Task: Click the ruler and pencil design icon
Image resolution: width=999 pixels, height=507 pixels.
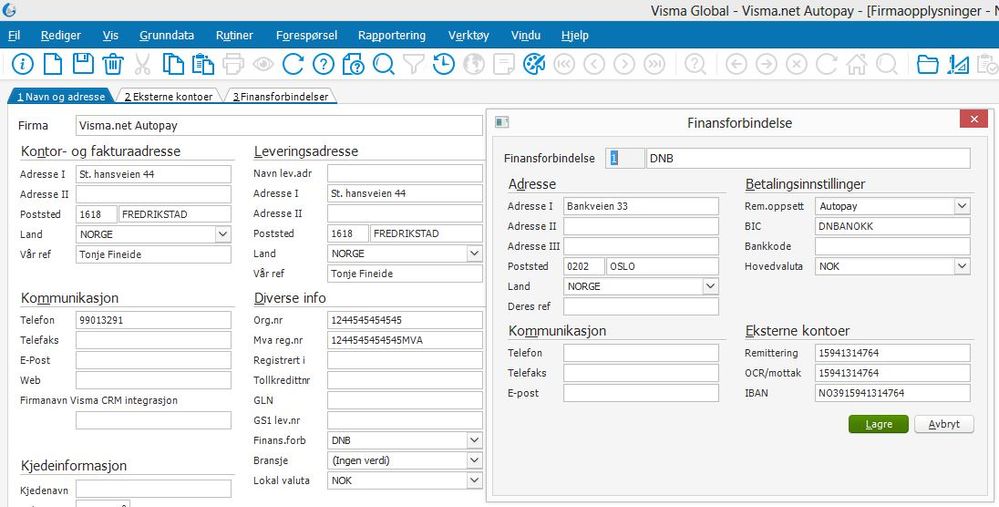Action: click(x=958, y=64)
